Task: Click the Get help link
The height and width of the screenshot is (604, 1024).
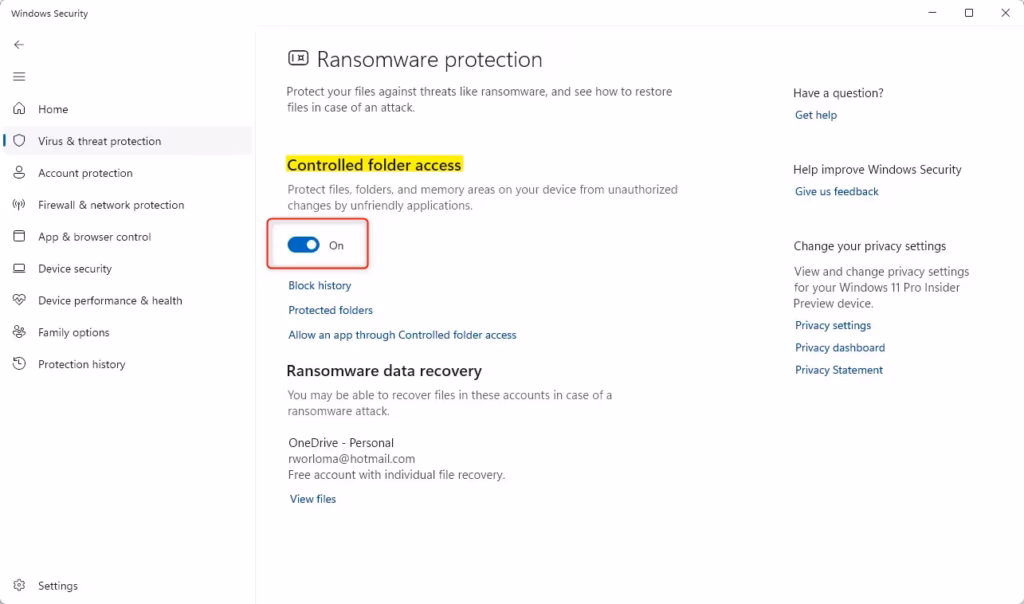Action: click(815, 115)
